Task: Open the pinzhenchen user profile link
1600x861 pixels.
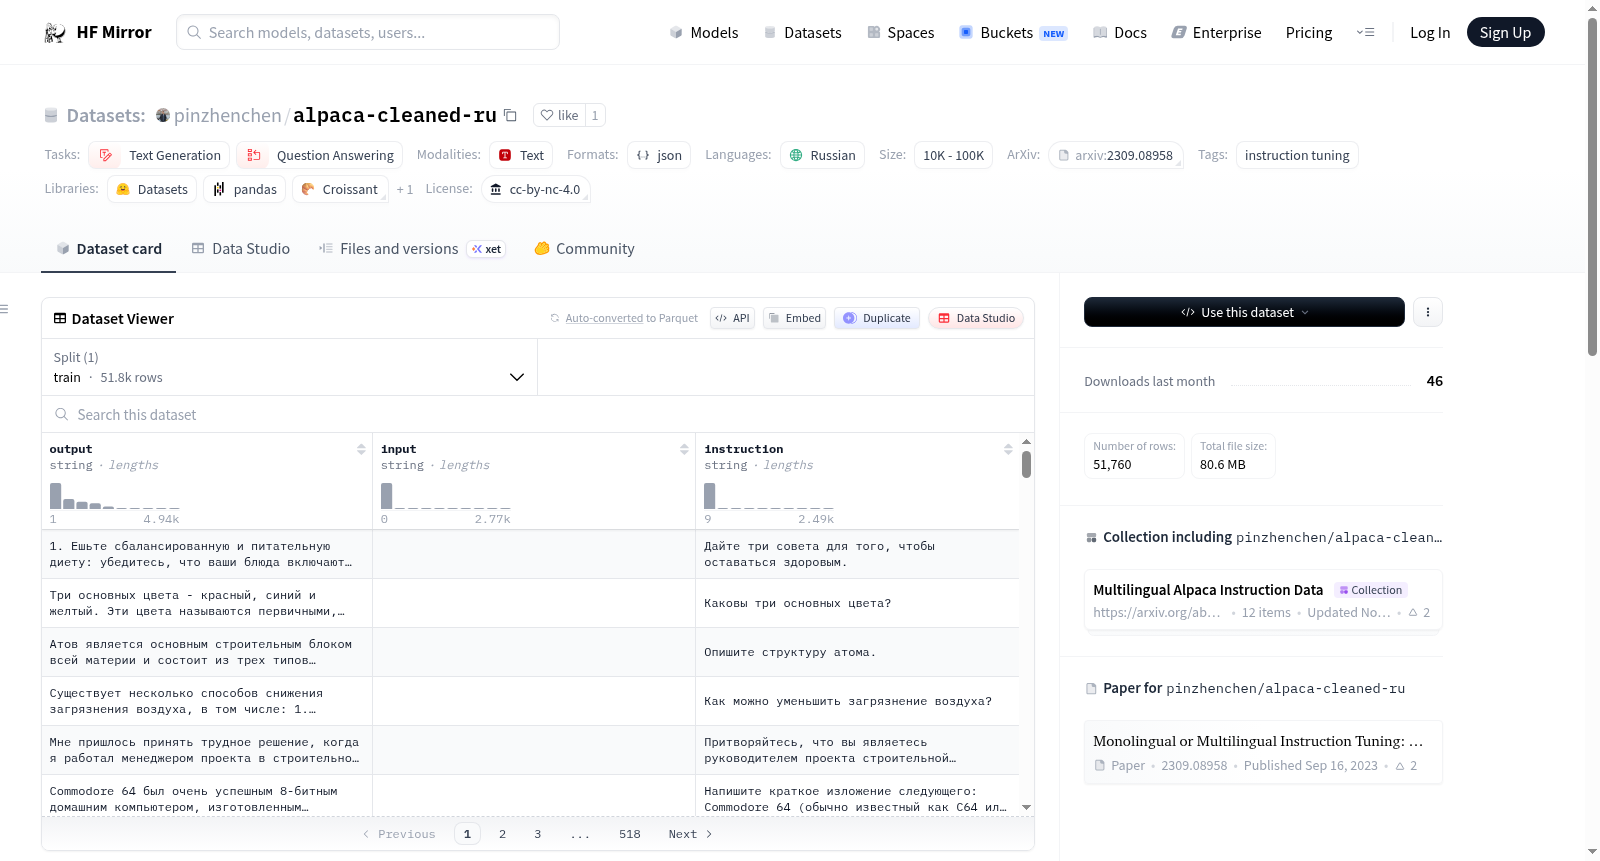Action: (x=228, y=115)
